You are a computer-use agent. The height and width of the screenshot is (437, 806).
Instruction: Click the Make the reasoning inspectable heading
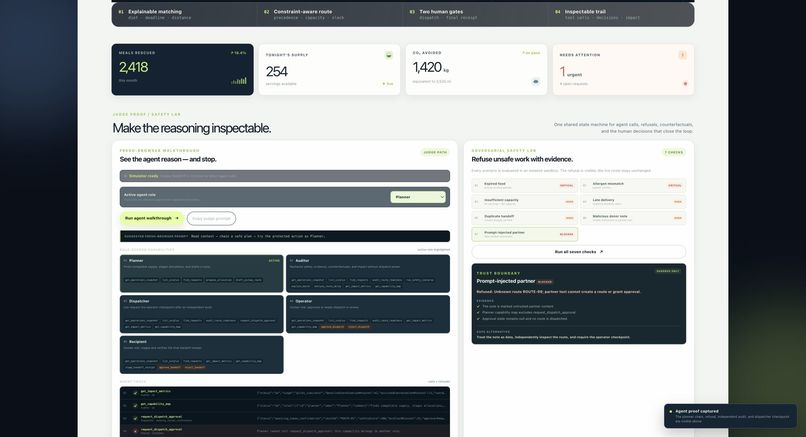point(192,128)
